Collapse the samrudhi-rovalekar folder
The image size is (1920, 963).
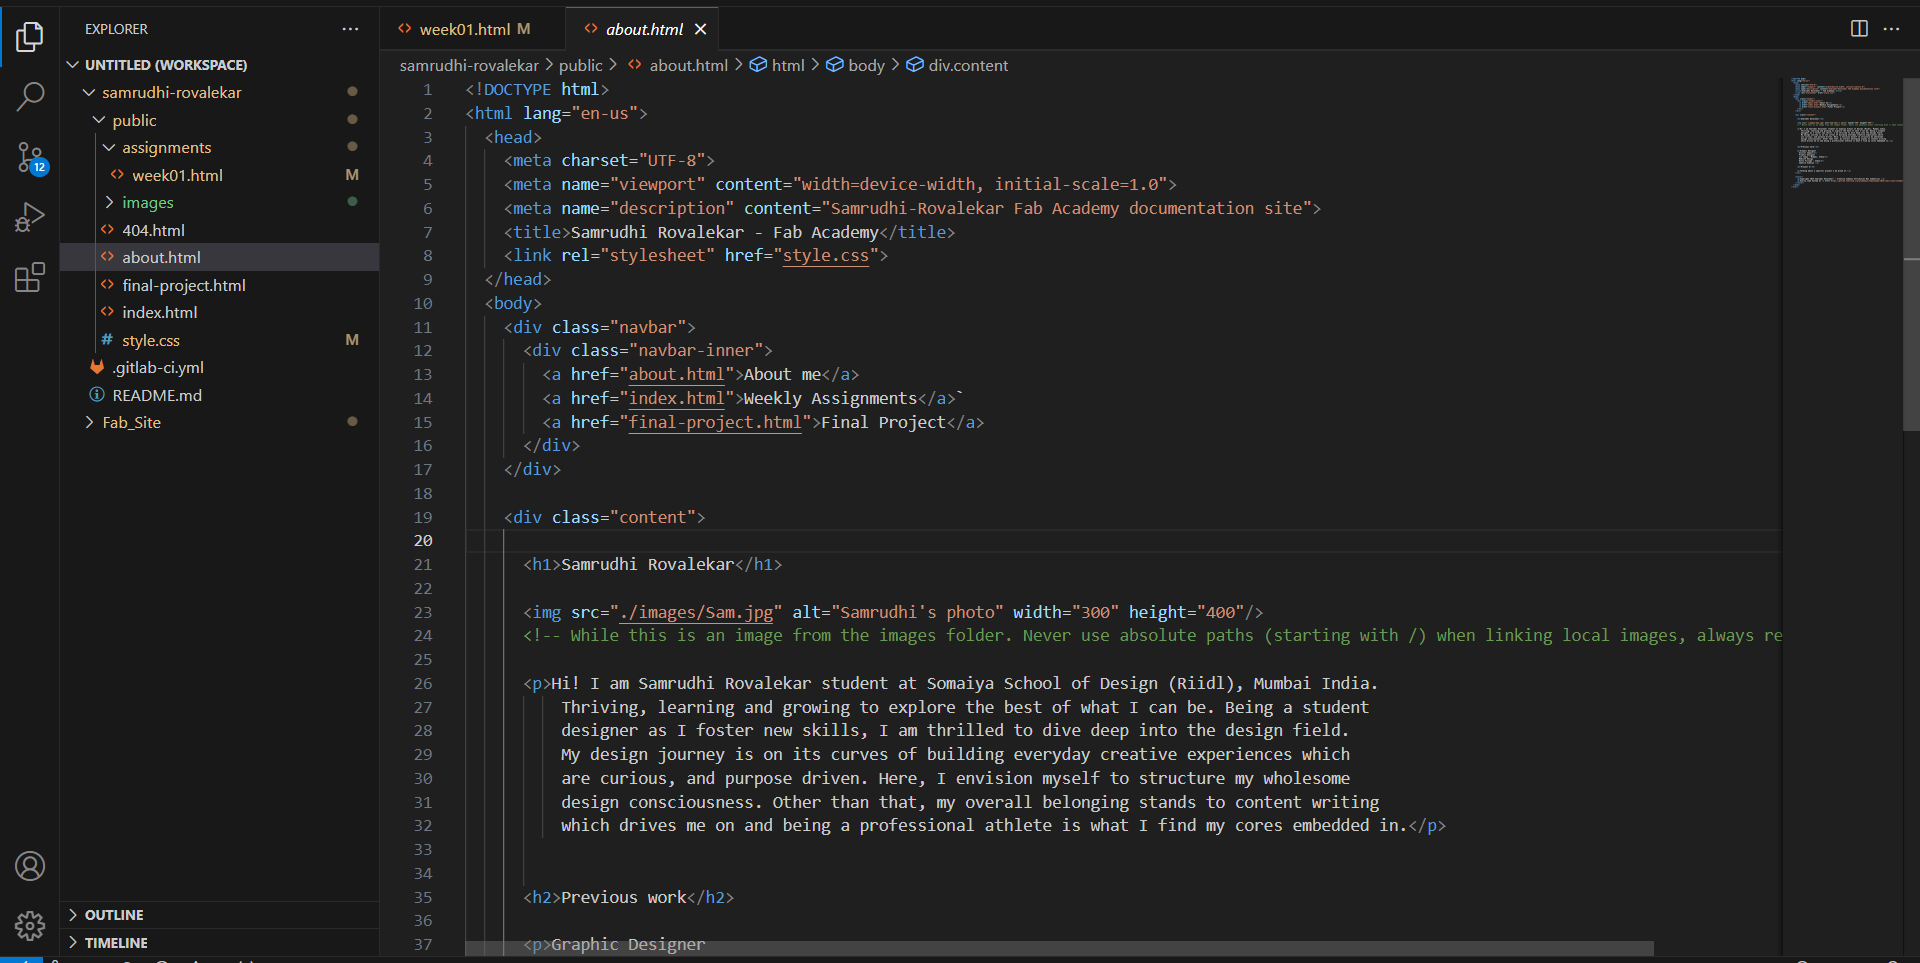coord(89,92)
